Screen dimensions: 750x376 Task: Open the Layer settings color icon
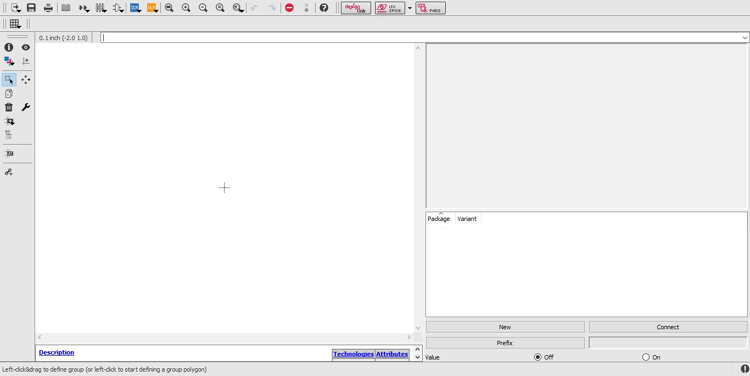coord(9,61)
